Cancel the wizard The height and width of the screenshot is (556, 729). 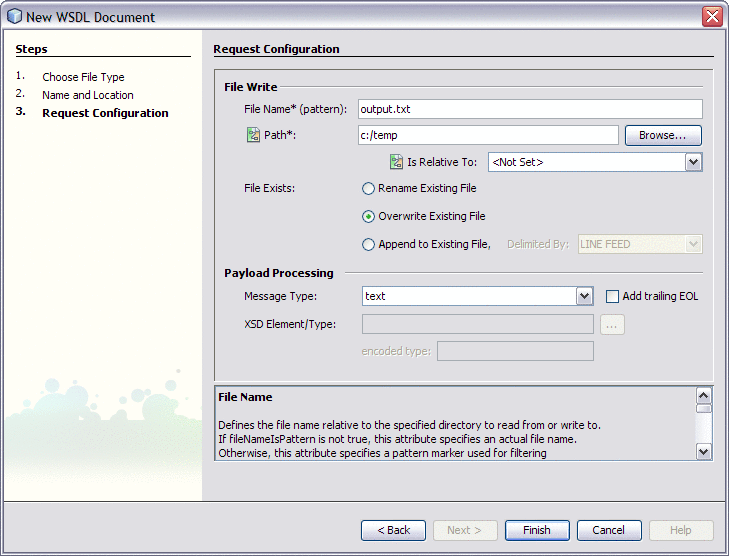tap(609, 530)
